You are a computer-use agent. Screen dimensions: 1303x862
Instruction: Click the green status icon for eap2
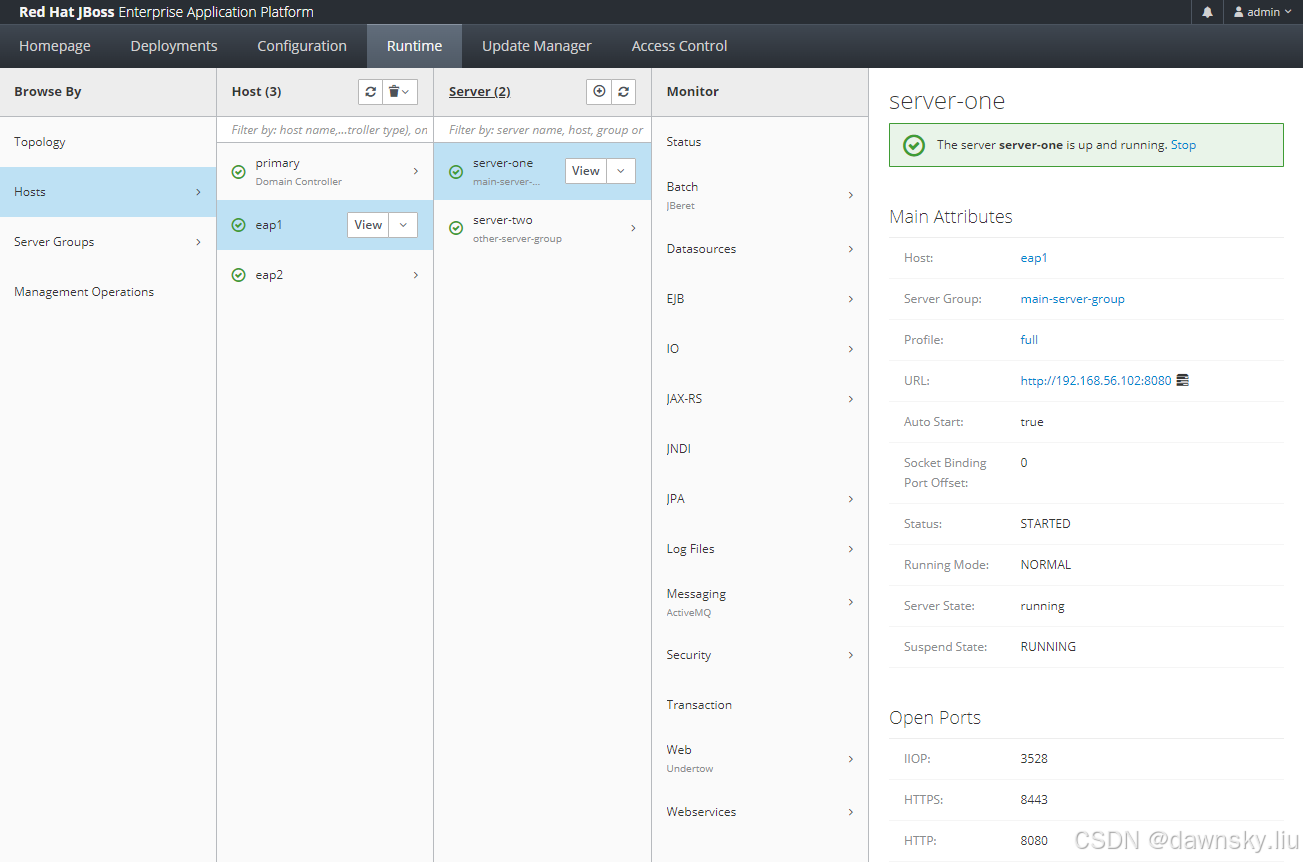(238, 275)
